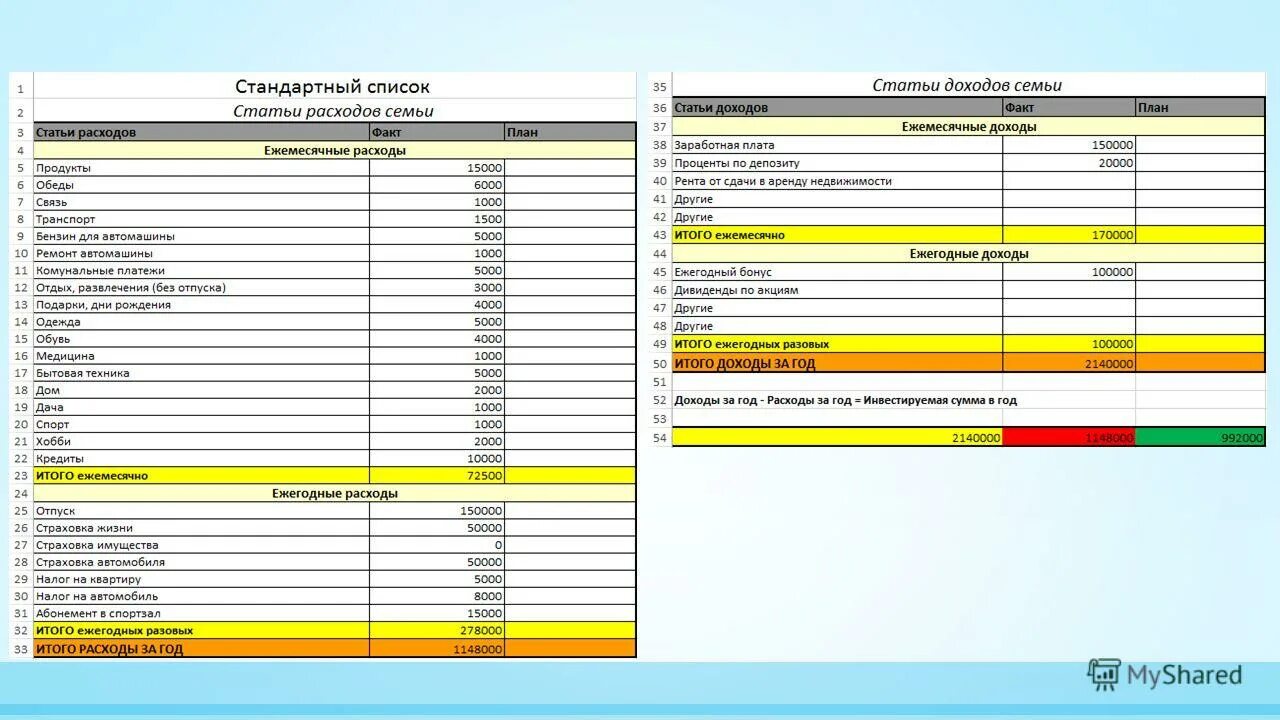Select the "Подарки, дни рождения" cell
This screenshot has width=1280, height=720.
tap(201, 305)
